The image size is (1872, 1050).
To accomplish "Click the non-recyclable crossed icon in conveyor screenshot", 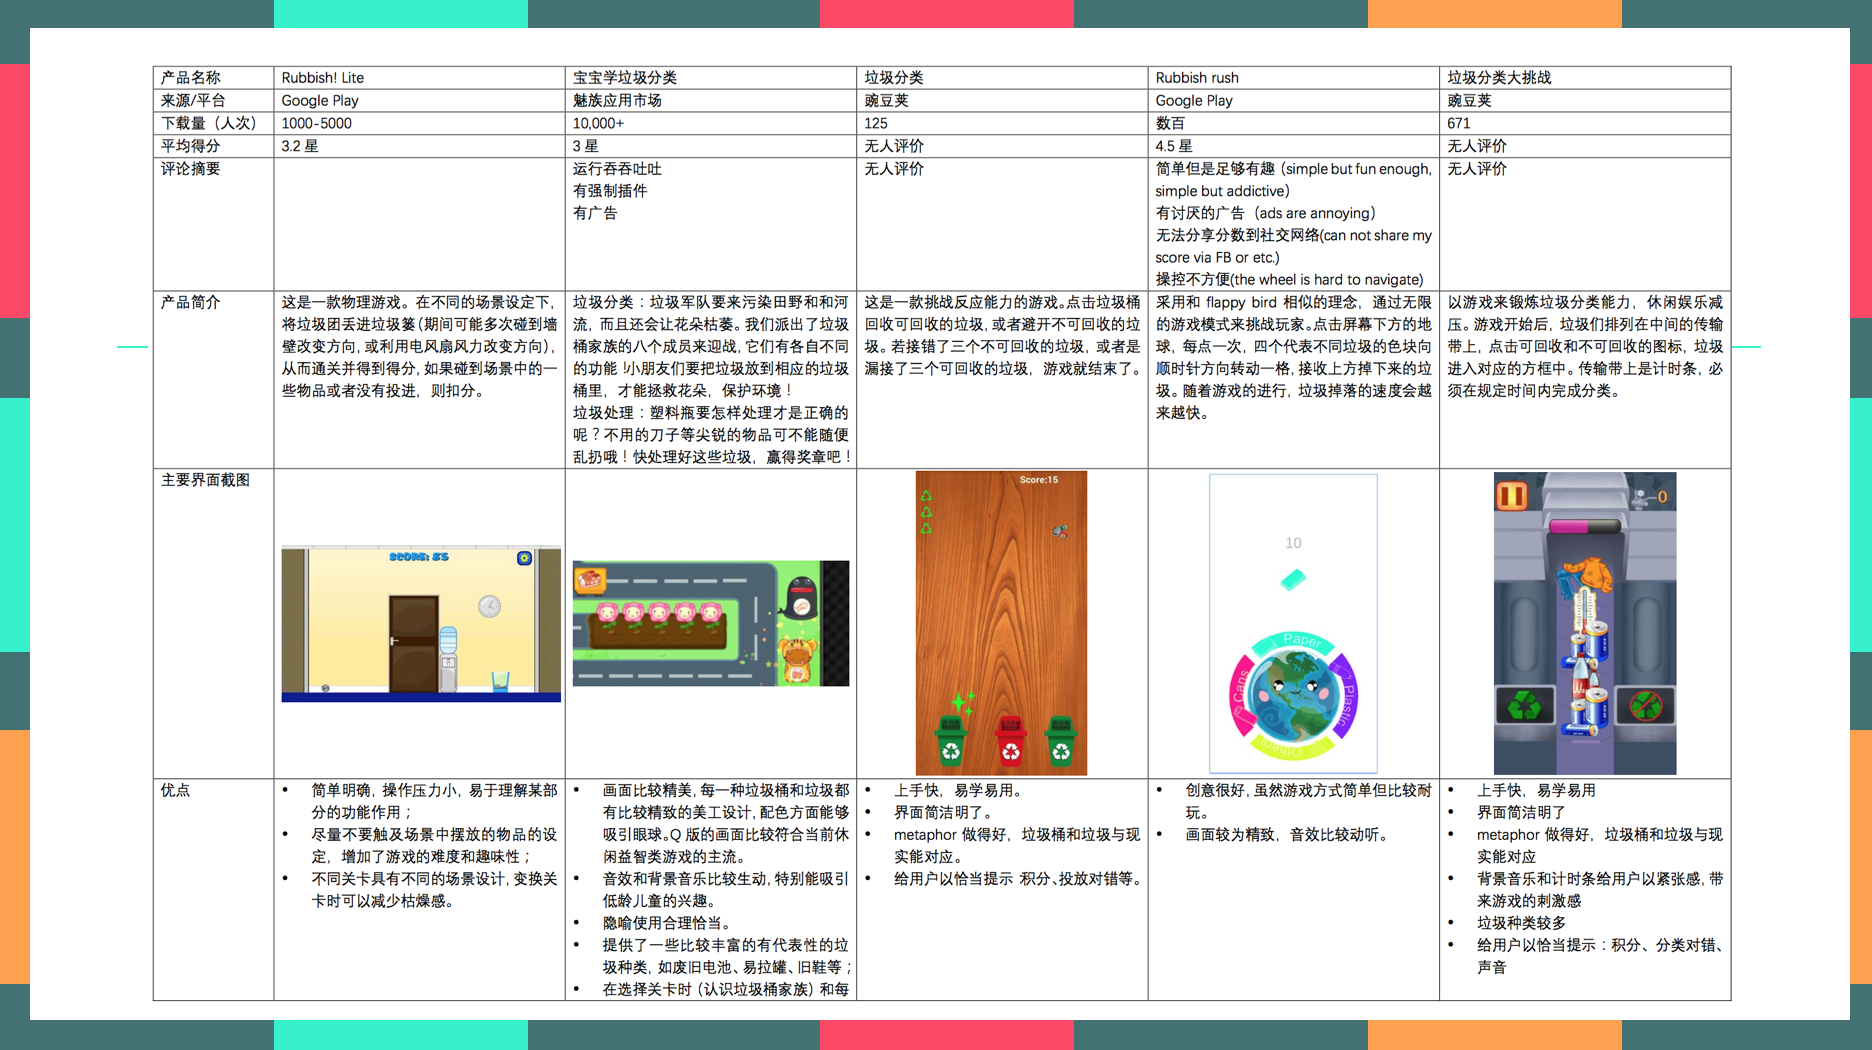I will coord(1645,707).
